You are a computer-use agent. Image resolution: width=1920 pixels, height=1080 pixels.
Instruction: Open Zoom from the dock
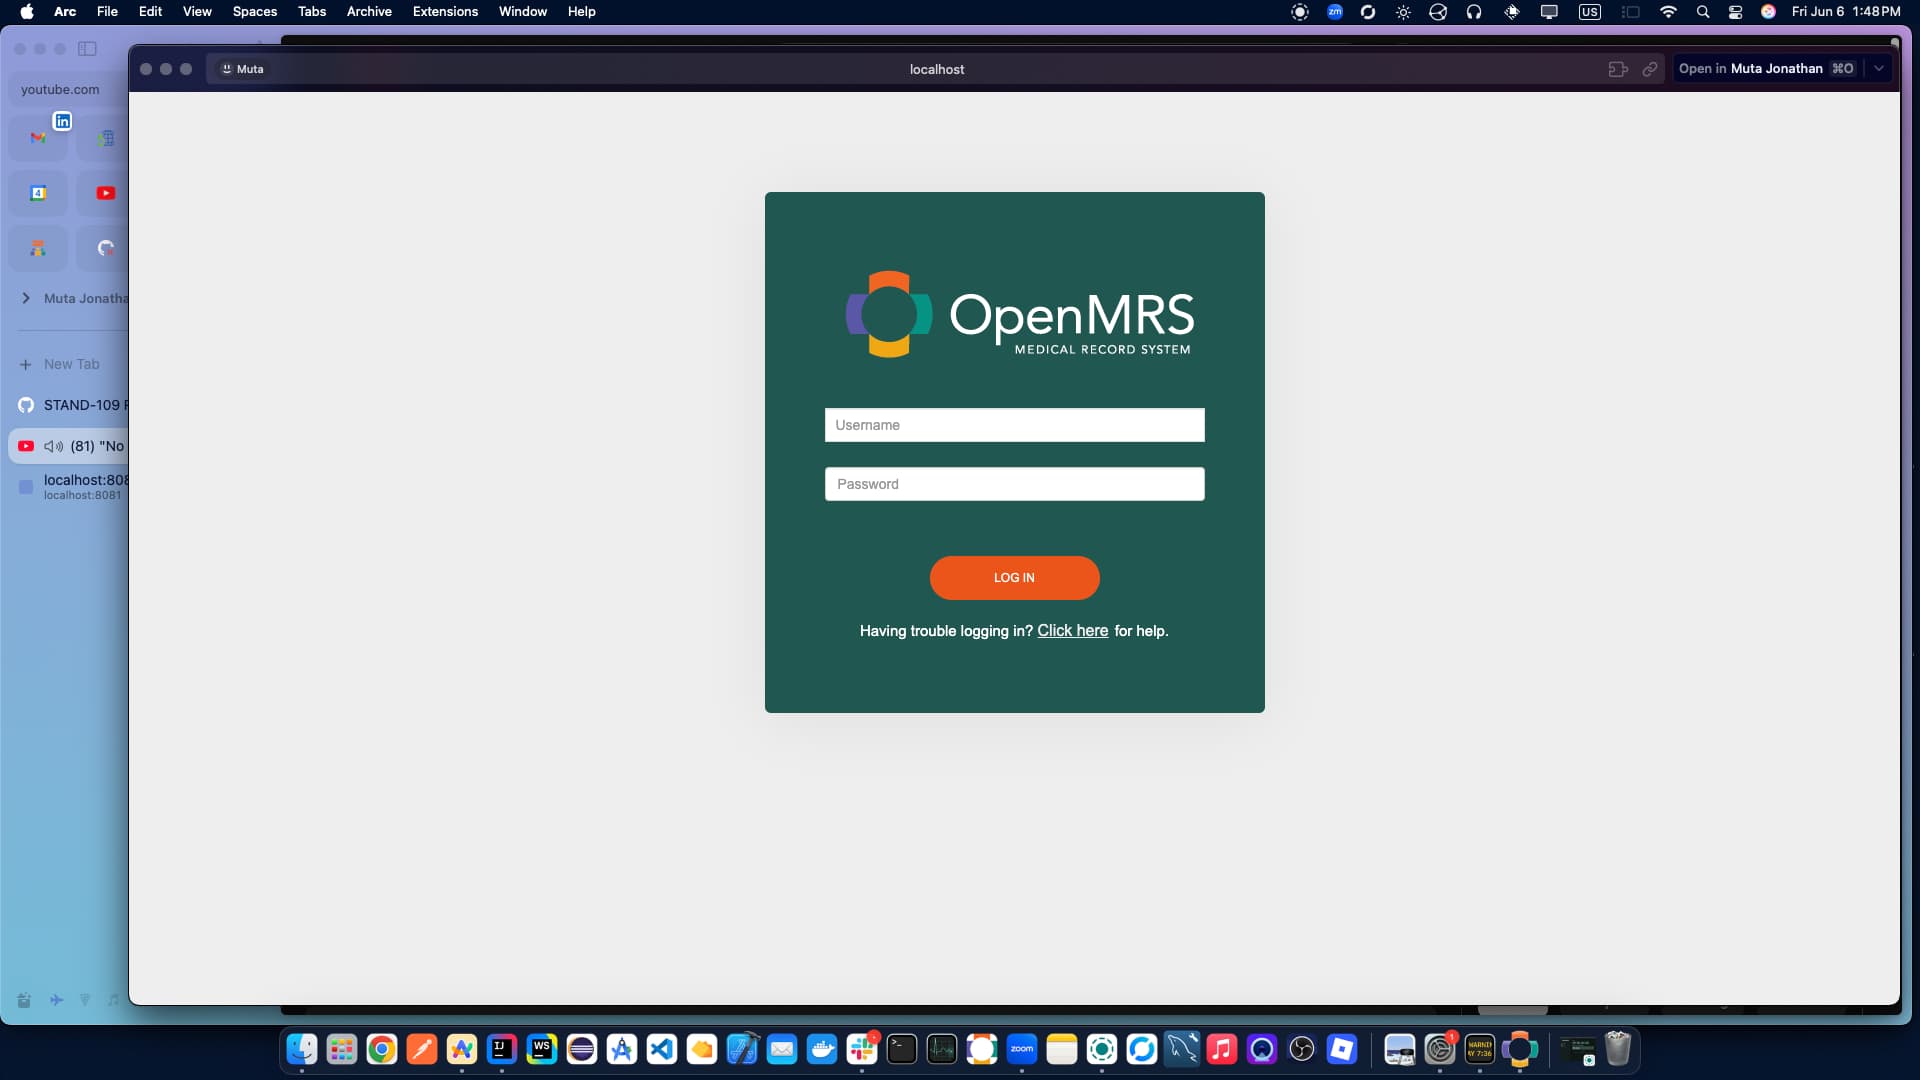[1022, 1049]
